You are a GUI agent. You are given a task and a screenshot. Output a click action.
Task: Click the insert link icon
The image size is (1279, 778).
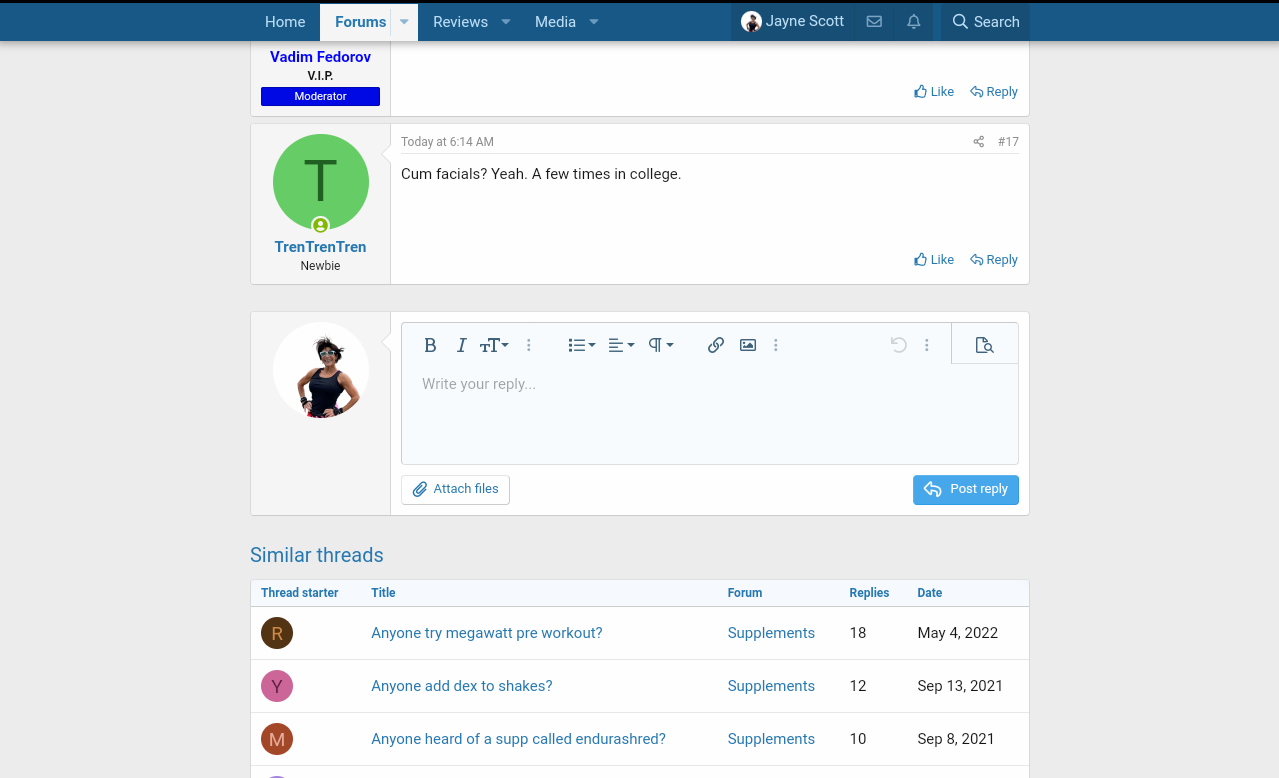[x=716, y=345]
